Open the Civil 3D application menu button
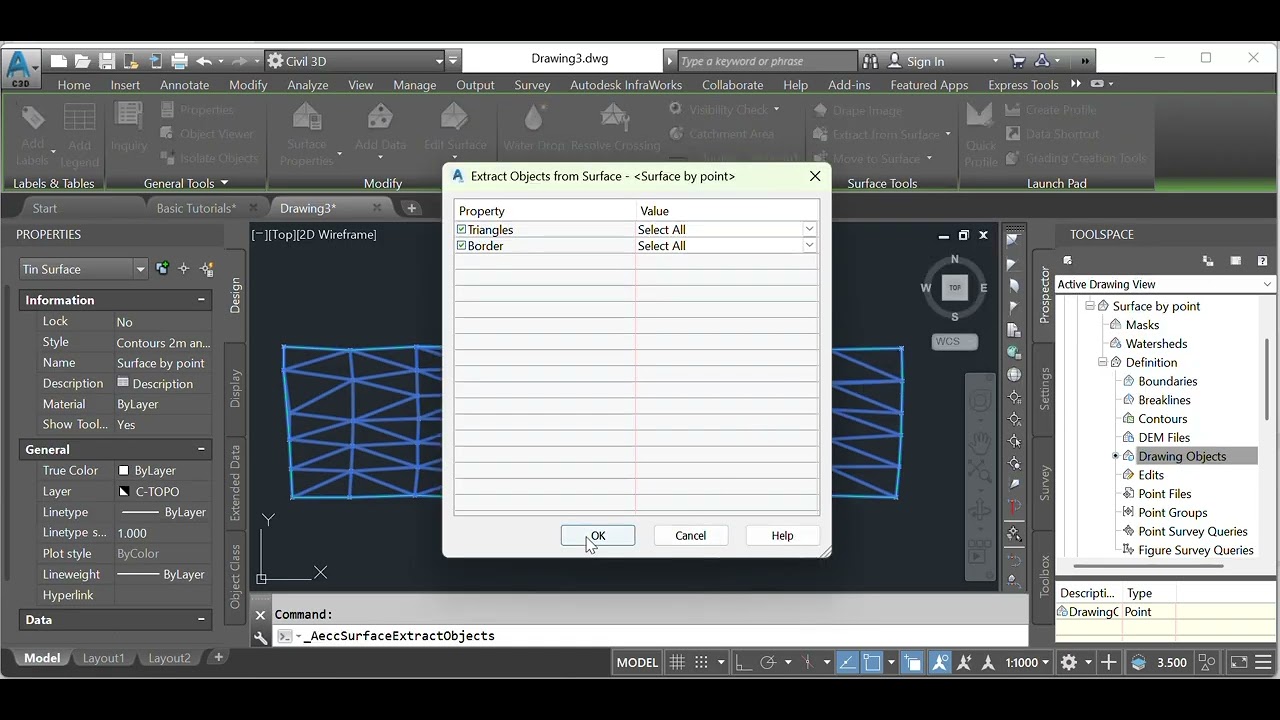The width and height of the screenshot is (1280, 720). point(19,68)
